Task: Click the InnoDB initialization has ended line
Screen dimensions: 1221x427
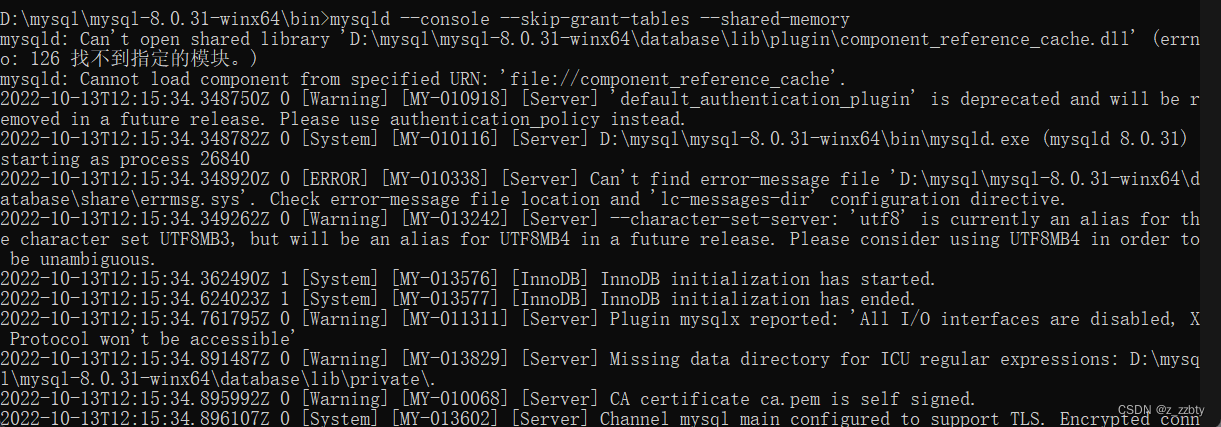Action: [458, 299]
